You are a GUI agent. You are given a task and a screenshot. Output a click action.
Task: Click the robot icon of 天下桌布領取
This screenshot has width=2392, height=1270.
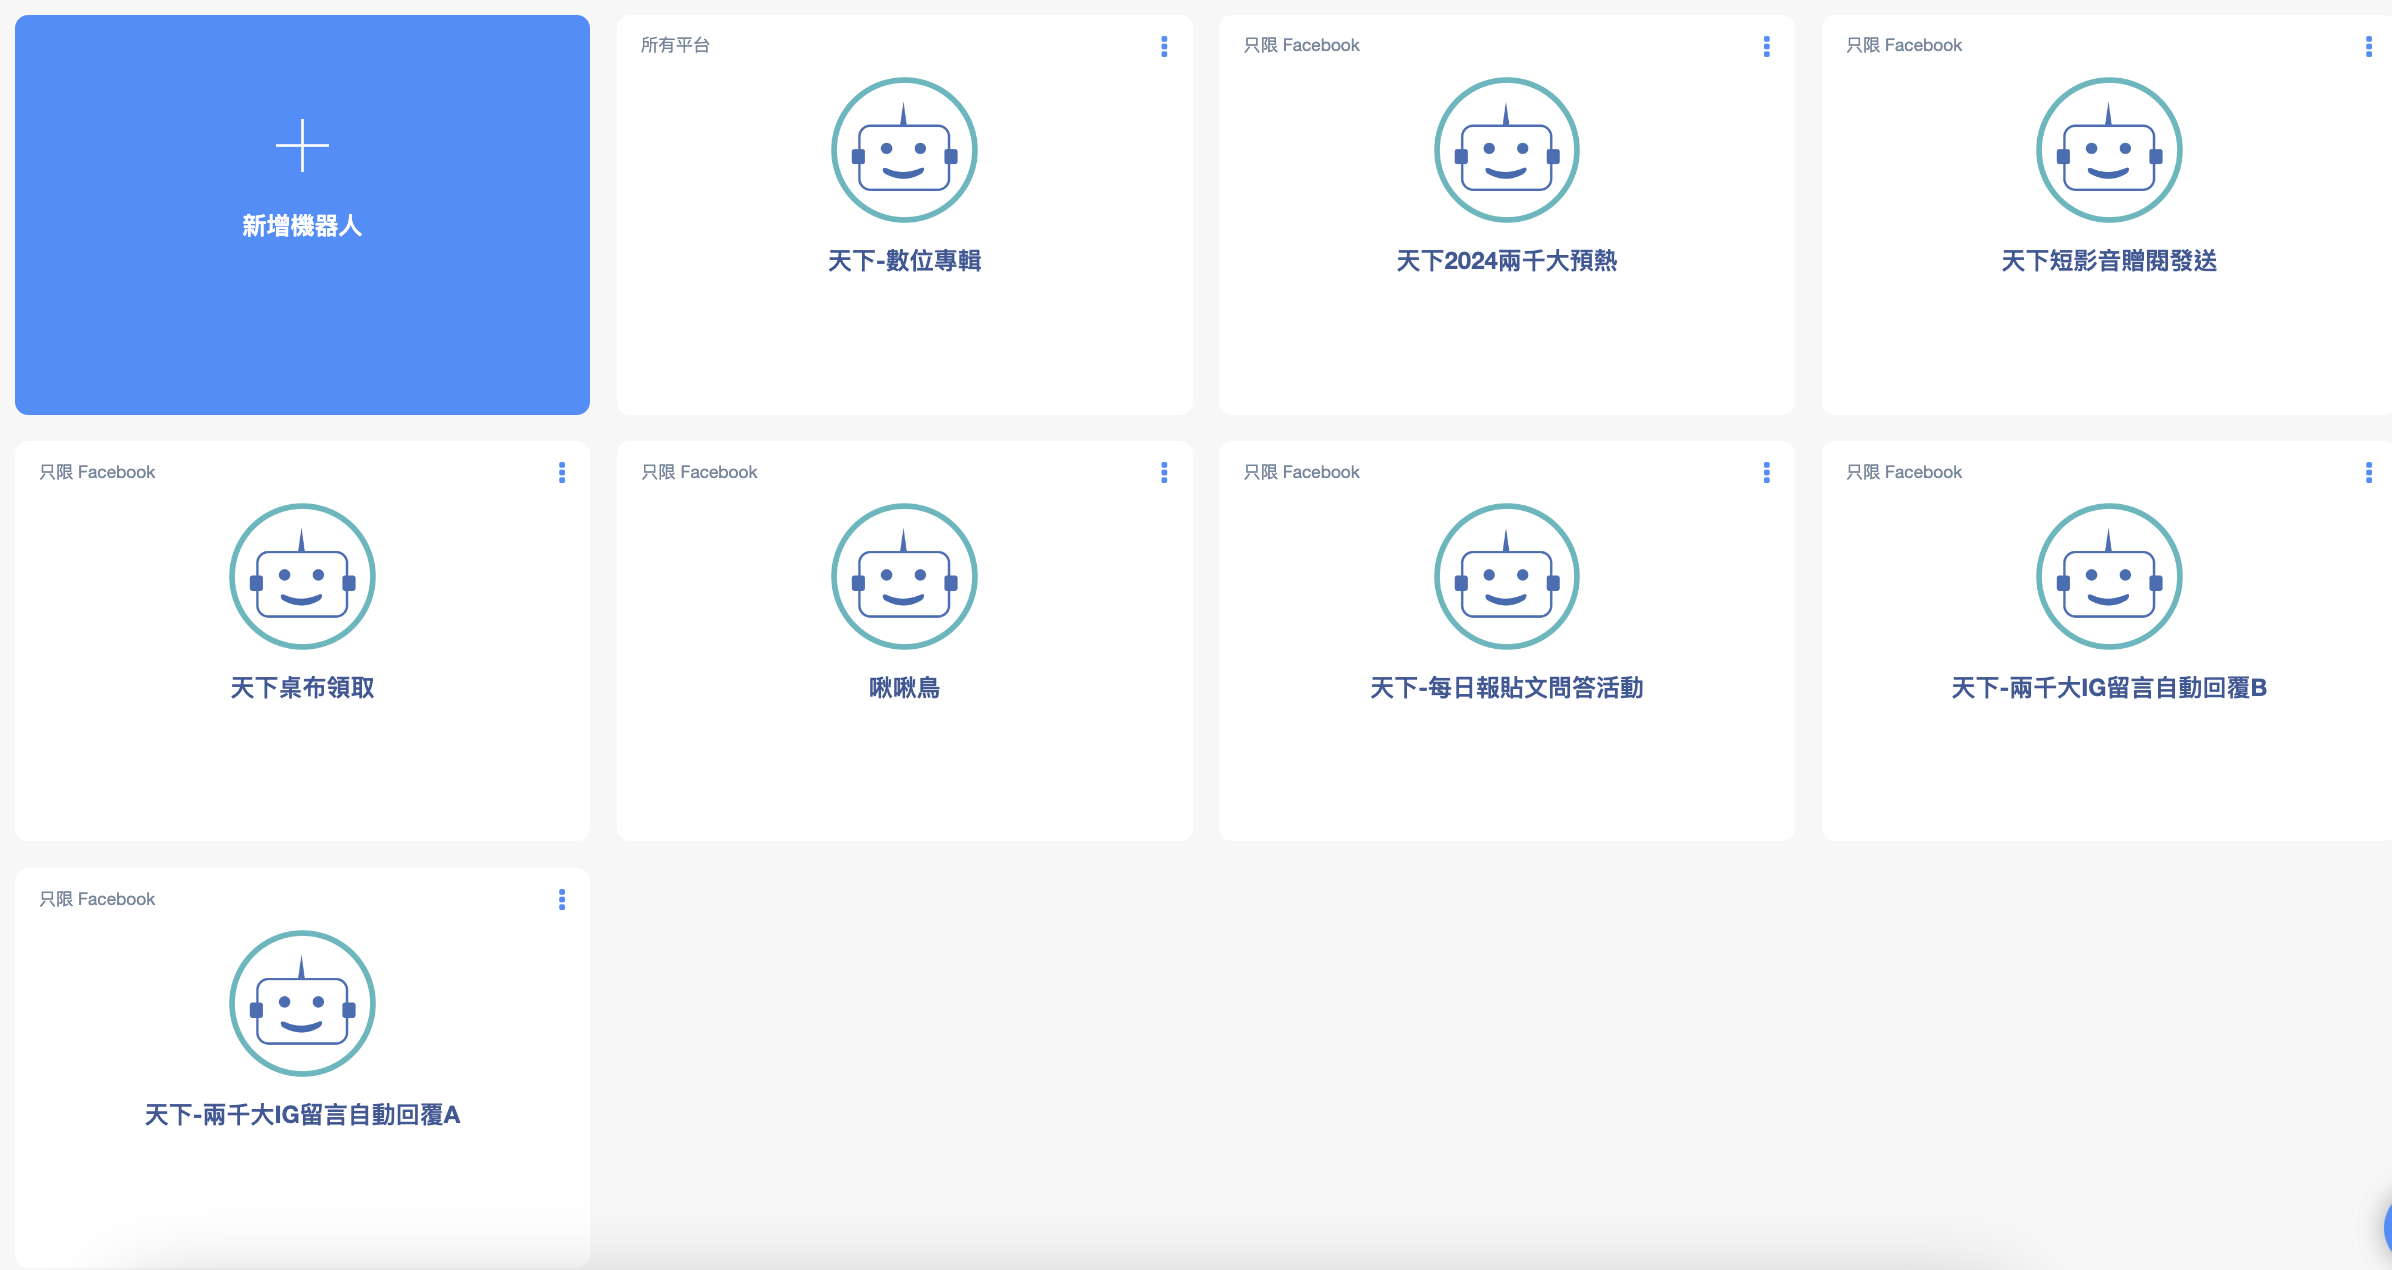[302, 577]
